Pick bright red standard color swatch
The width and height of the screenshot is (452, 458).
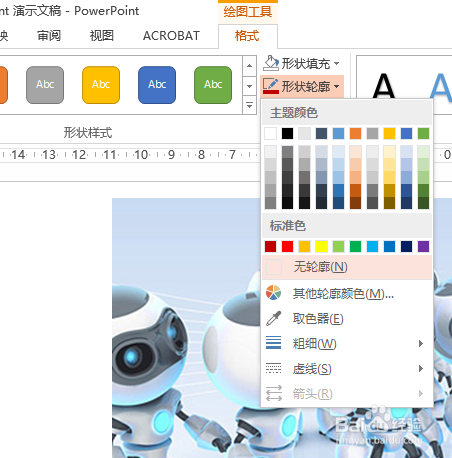287,247
